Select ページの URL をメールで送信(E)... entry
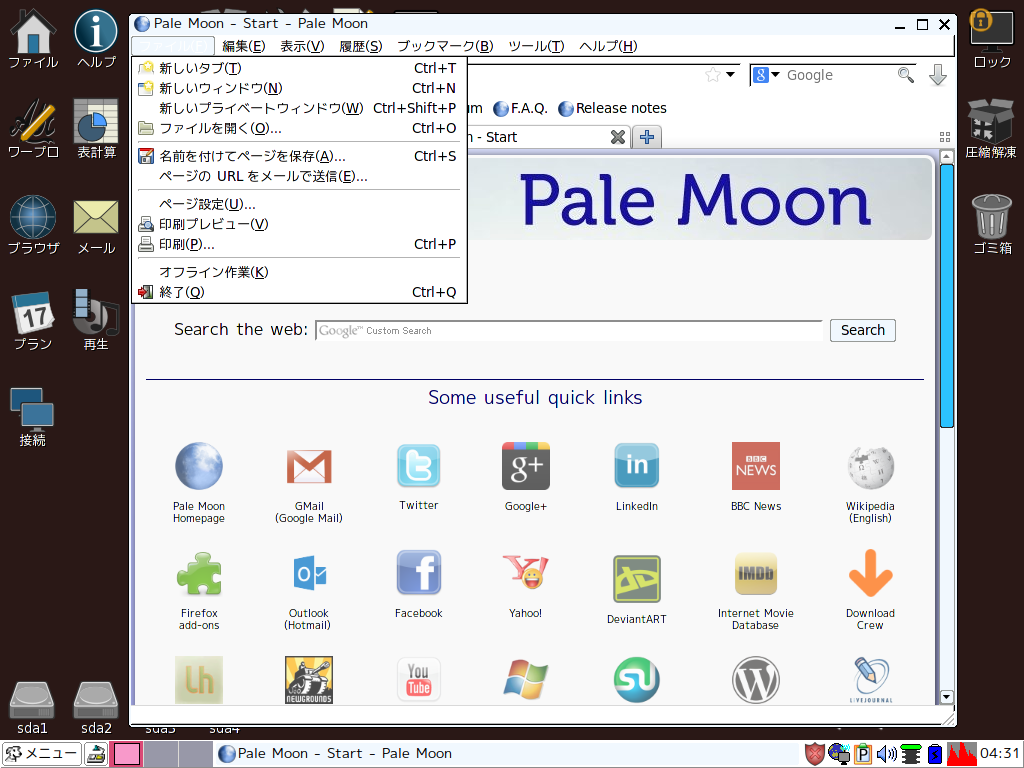Viewport: 1024px width, 768px height. point(299,176)
